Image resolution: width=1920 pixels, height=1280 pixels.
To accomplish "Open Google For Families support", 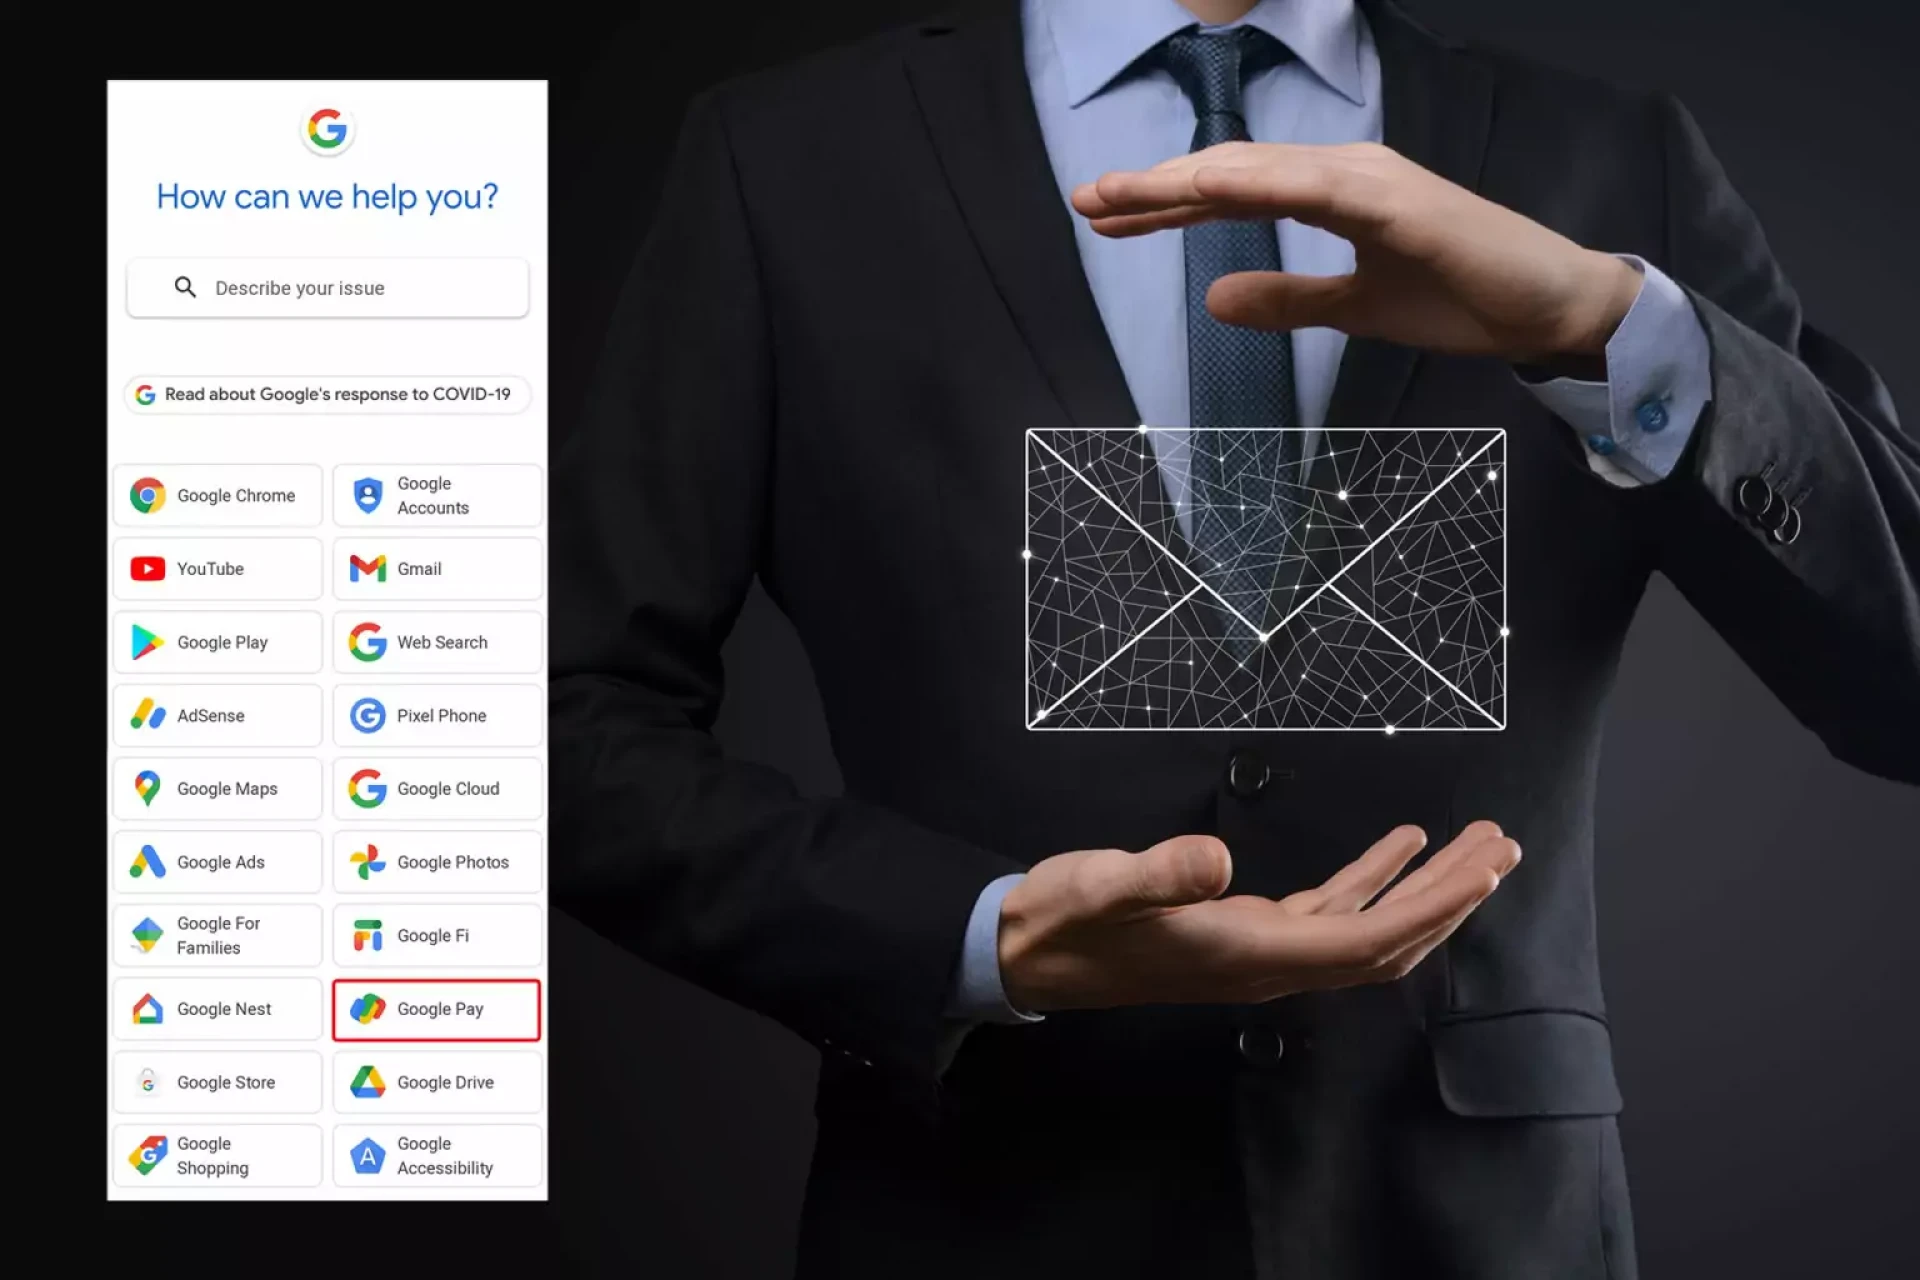I will (219, 936).
